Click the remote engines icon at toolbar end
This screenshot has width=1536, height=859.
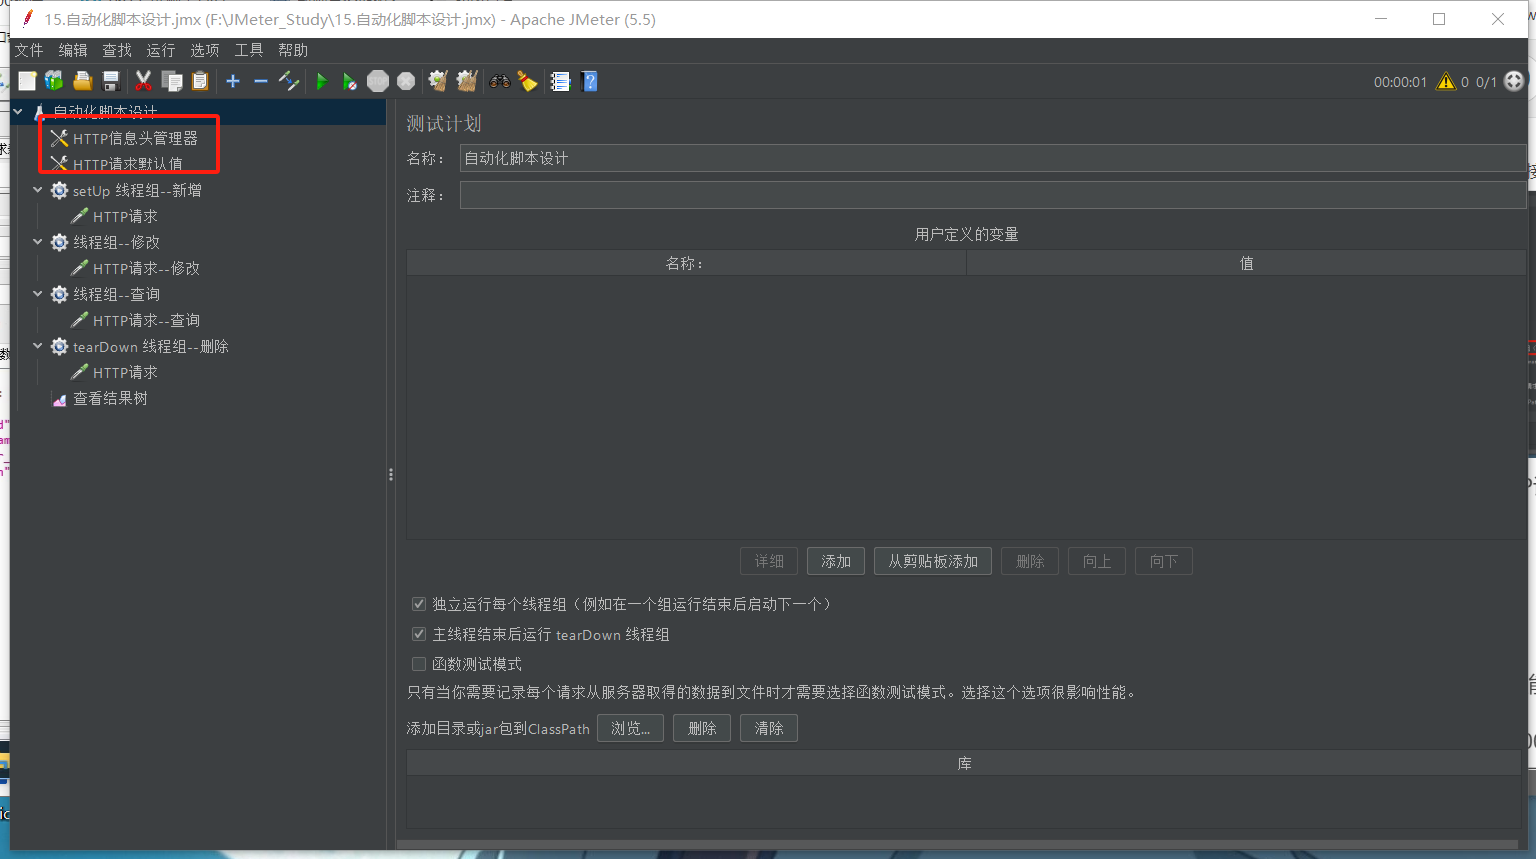(1514, 81)
